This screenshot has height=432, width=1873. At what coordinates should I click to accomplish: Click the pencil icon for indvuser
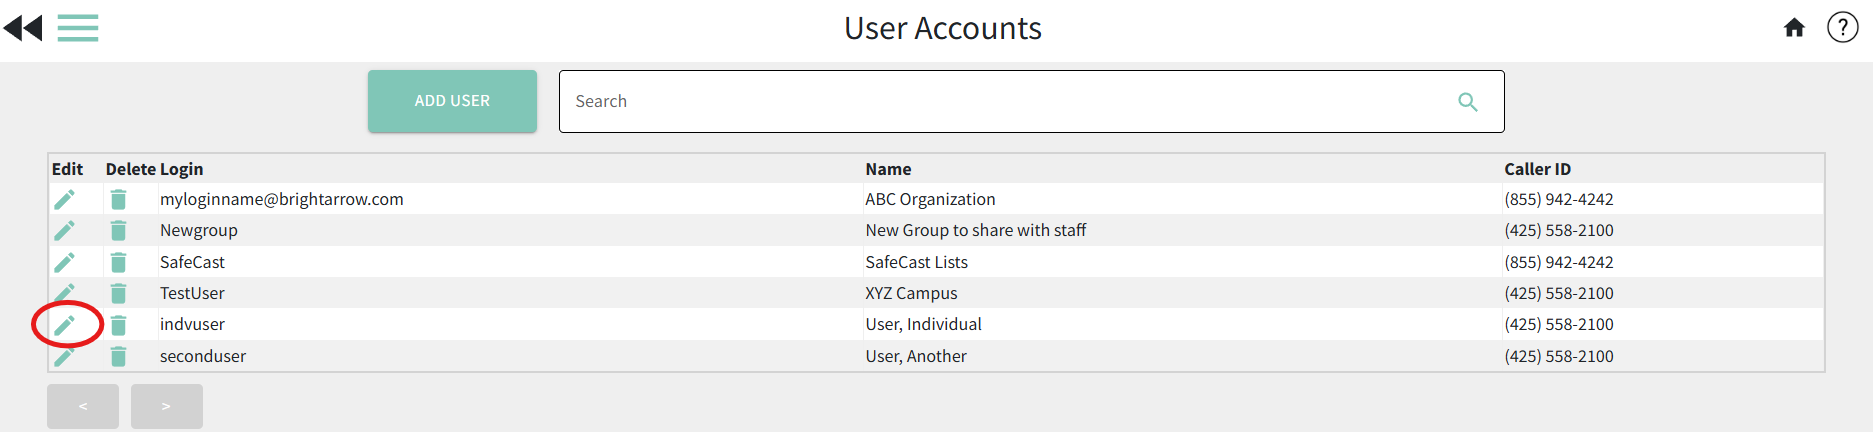(65, 325)
